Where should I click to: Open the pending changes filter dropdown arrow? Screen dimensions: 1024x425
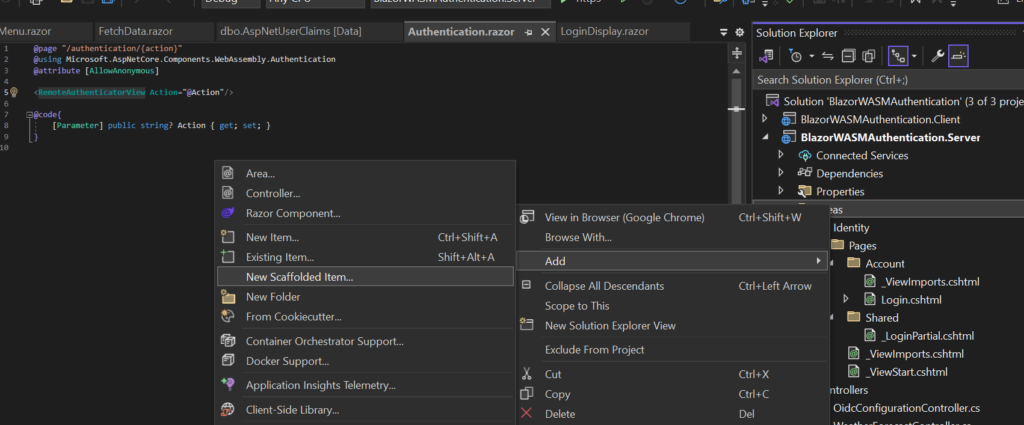812,56
